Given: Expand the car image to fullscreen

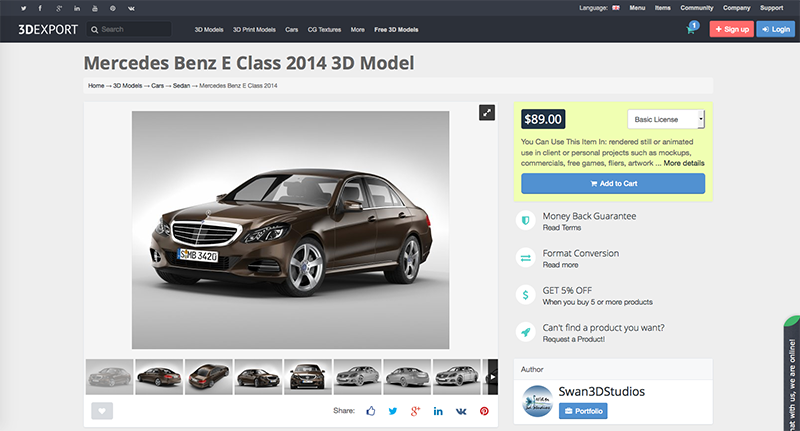Looking at the screenshot, I should (x=486, y=113).
